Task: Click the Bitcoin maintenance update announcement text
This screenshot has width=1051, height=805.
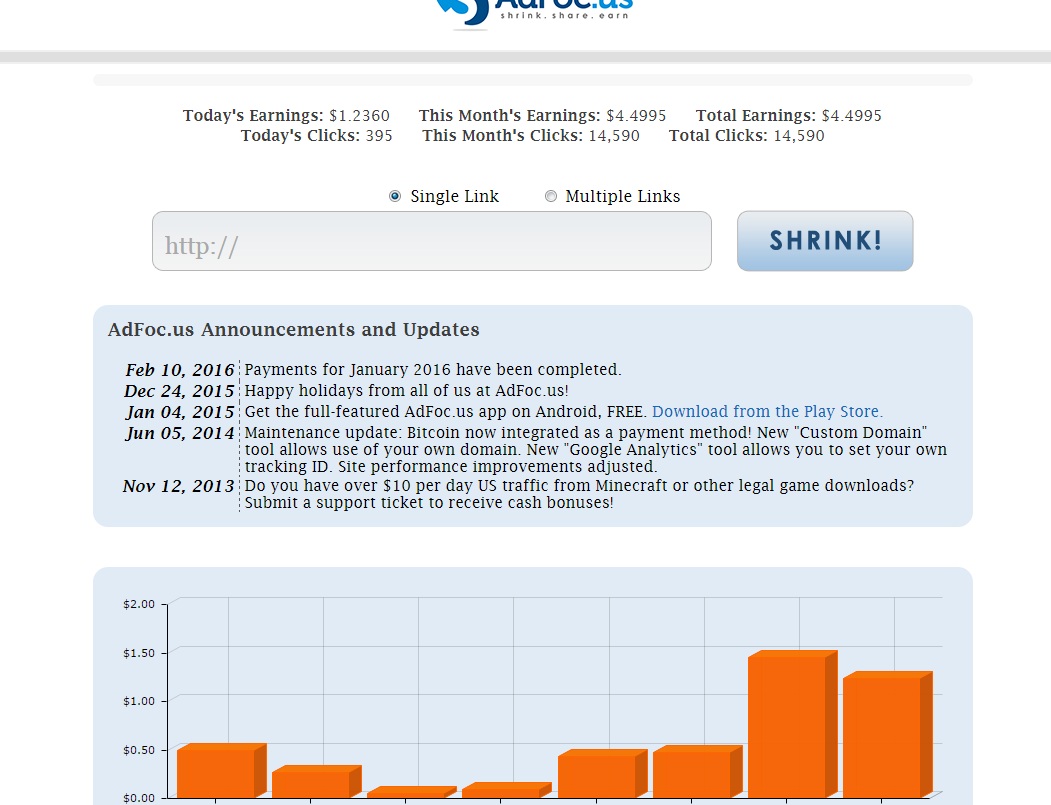Action: [x=596, y=450]
